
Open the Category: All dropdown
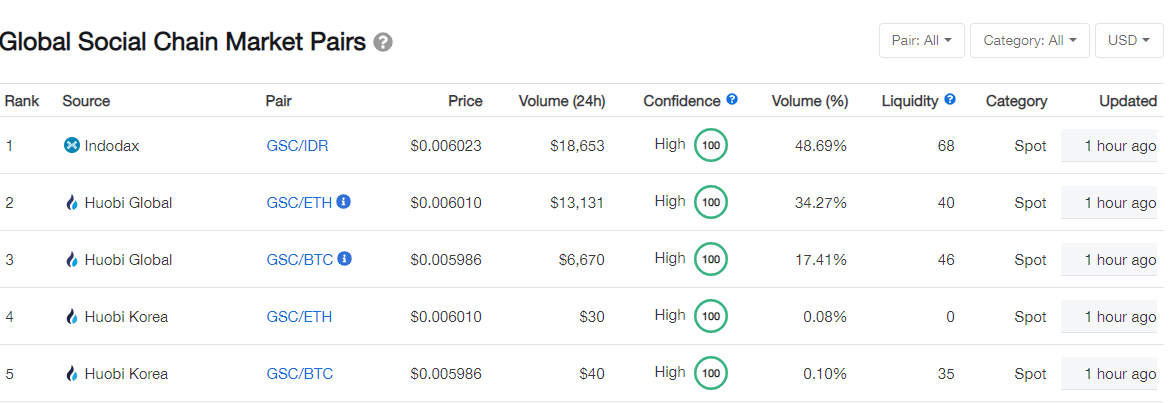click(x=1030, y=40)
